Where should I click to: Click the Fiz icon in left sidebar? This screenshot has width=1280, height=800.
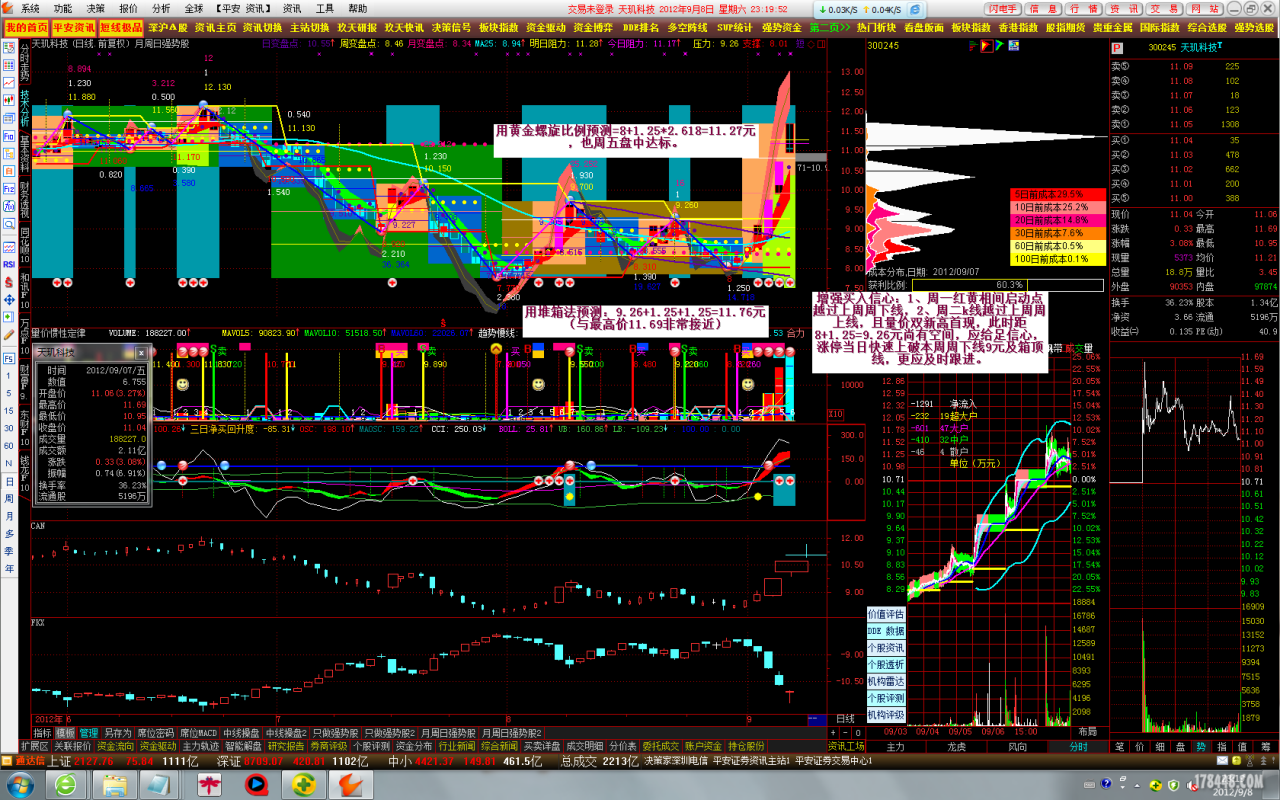coord(8,188)
